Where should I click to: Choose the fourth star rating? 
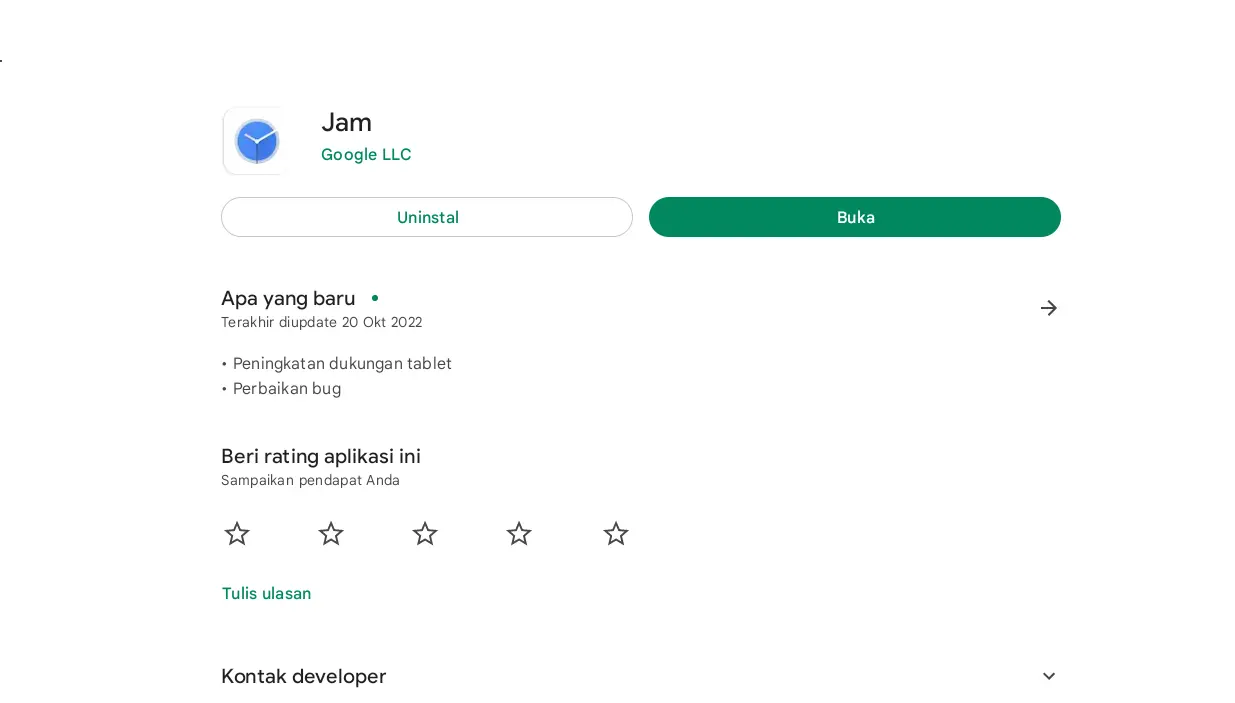(x=519, y=534)
